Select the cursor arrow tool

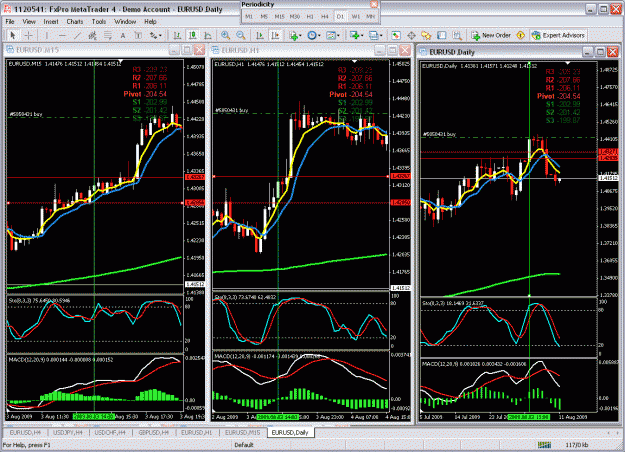pos(13,35)
